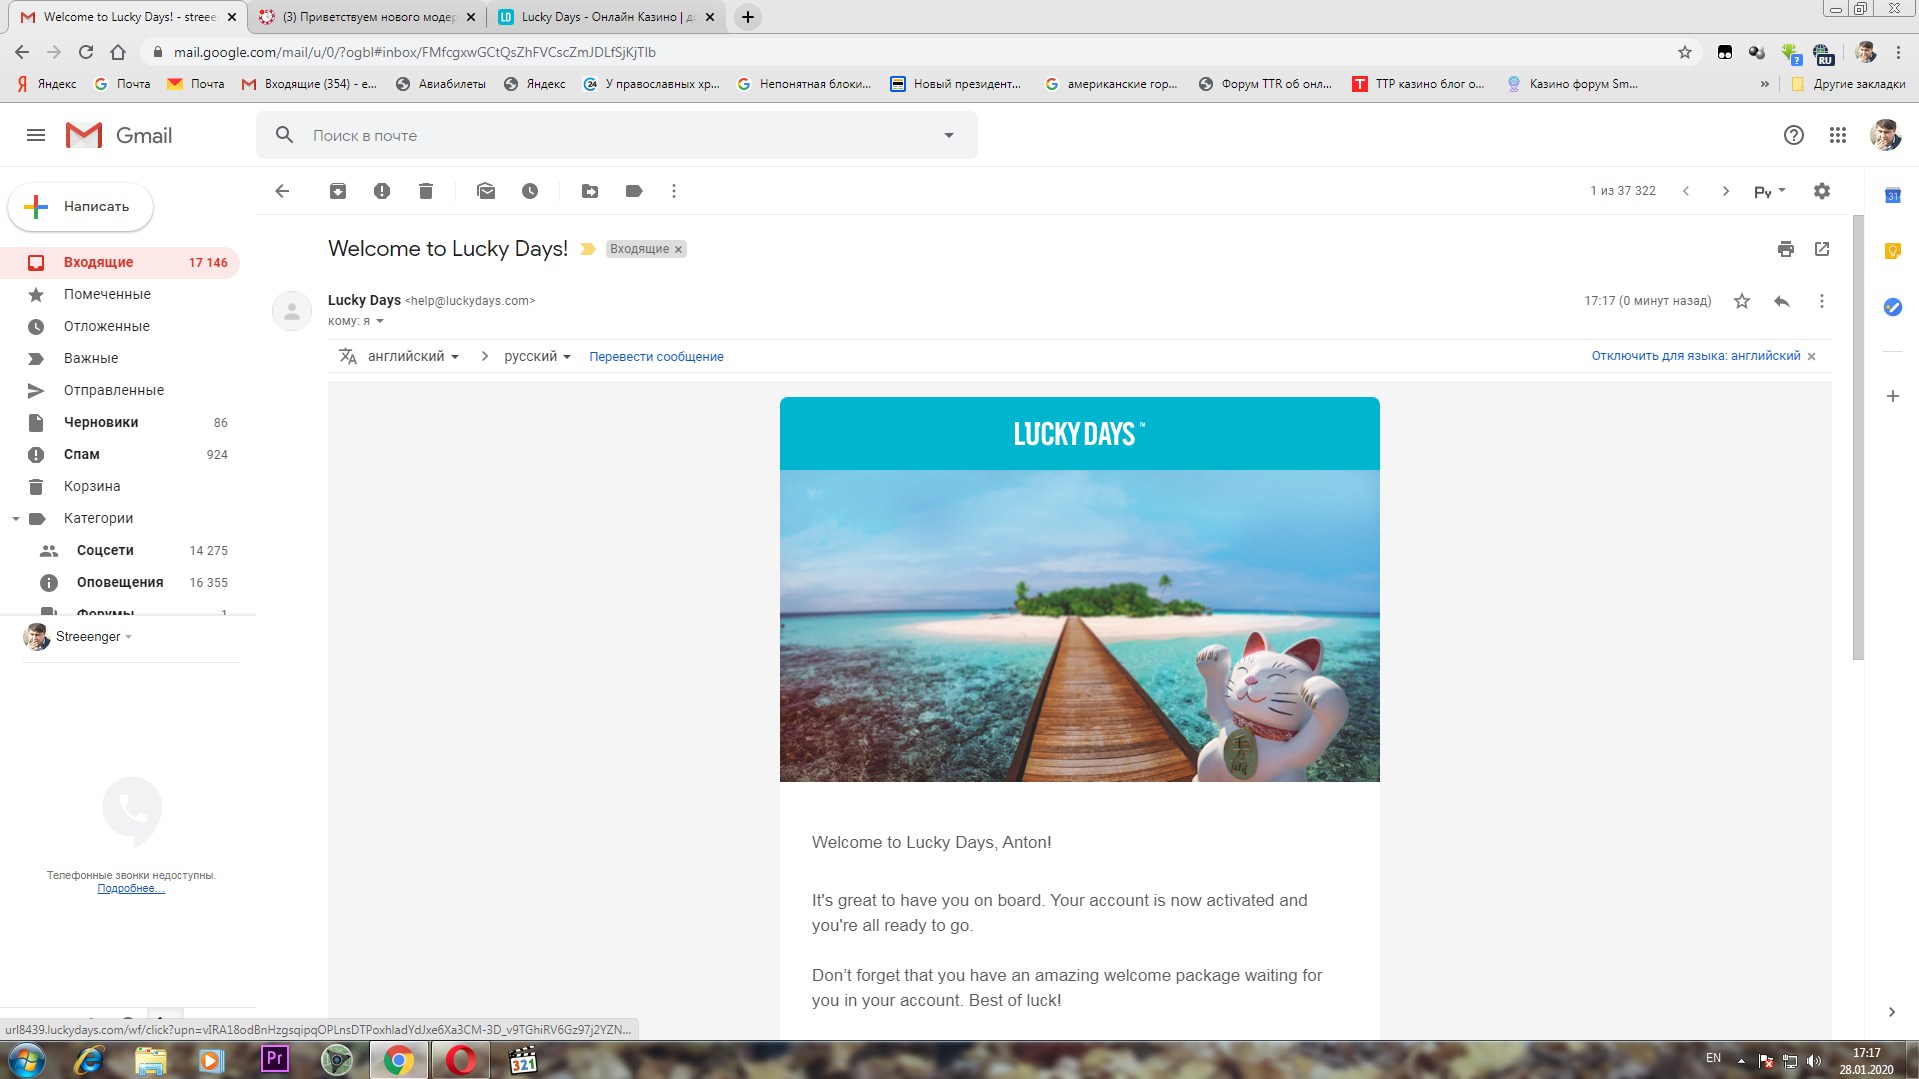Switch to Lucky Days Онлайн Казино tab

[607, 17]
